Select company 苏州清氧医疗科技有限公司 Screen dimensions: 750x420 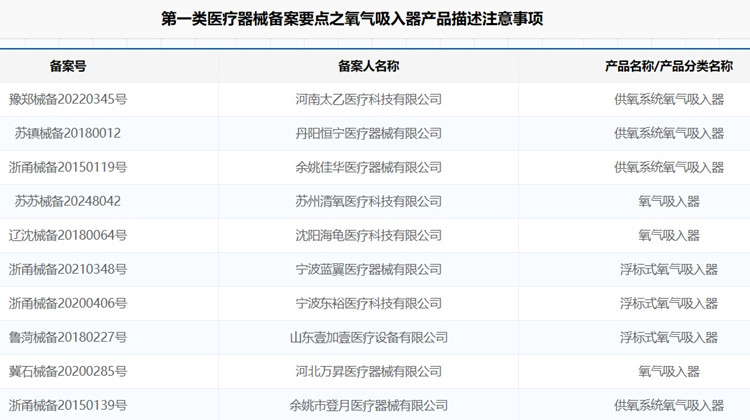click(x=368, y=202)
